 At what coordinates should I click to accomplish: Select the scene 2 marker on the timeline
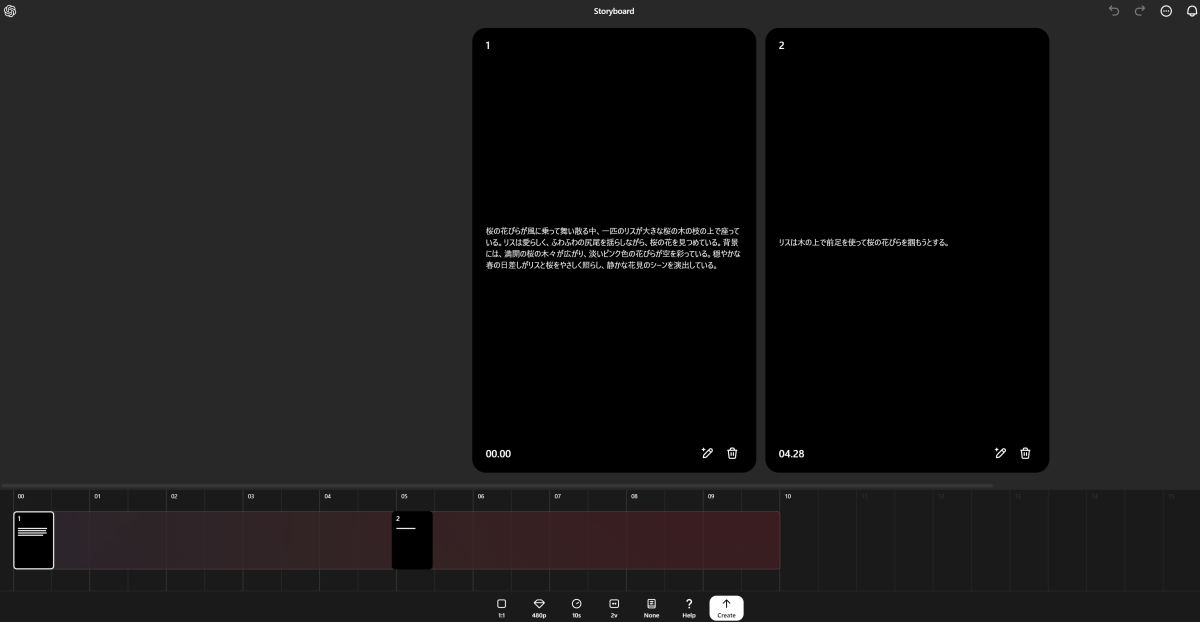[411, 540]
